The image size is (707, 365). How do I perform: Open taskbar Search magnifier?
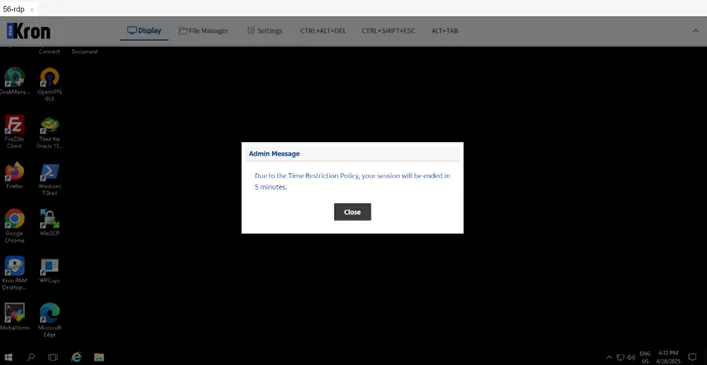[x=31, y=357]
